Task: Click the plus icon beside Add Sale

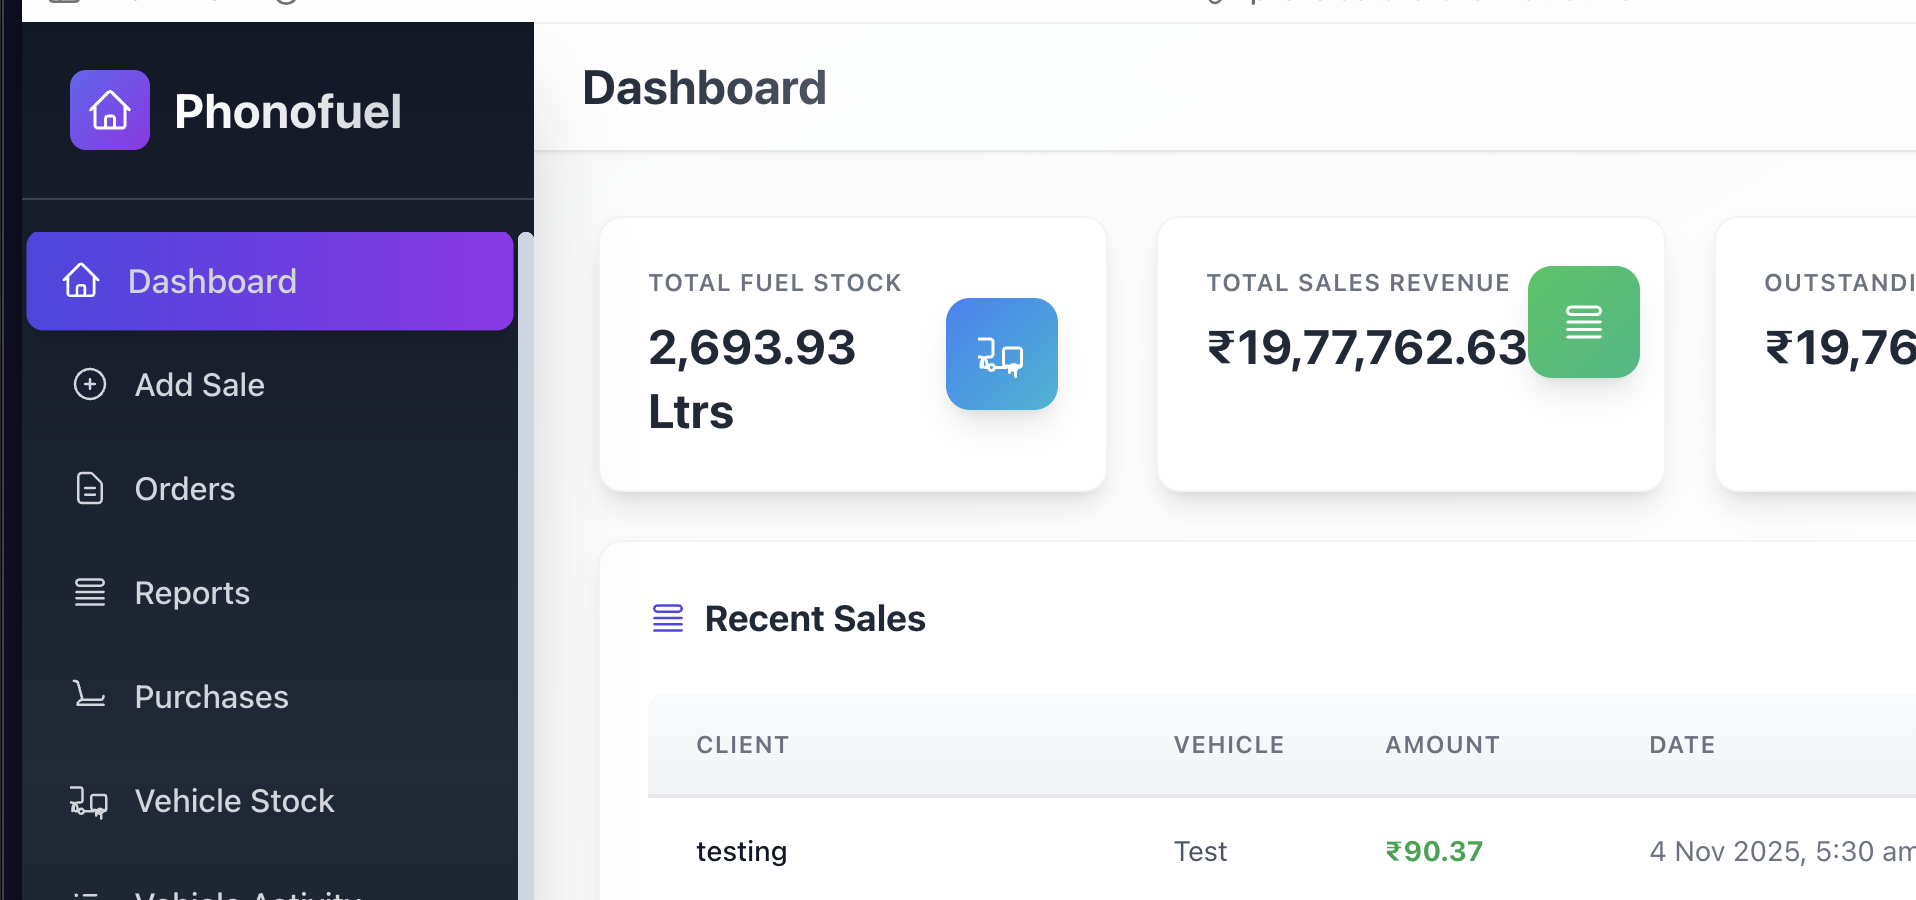Action: 90,384
